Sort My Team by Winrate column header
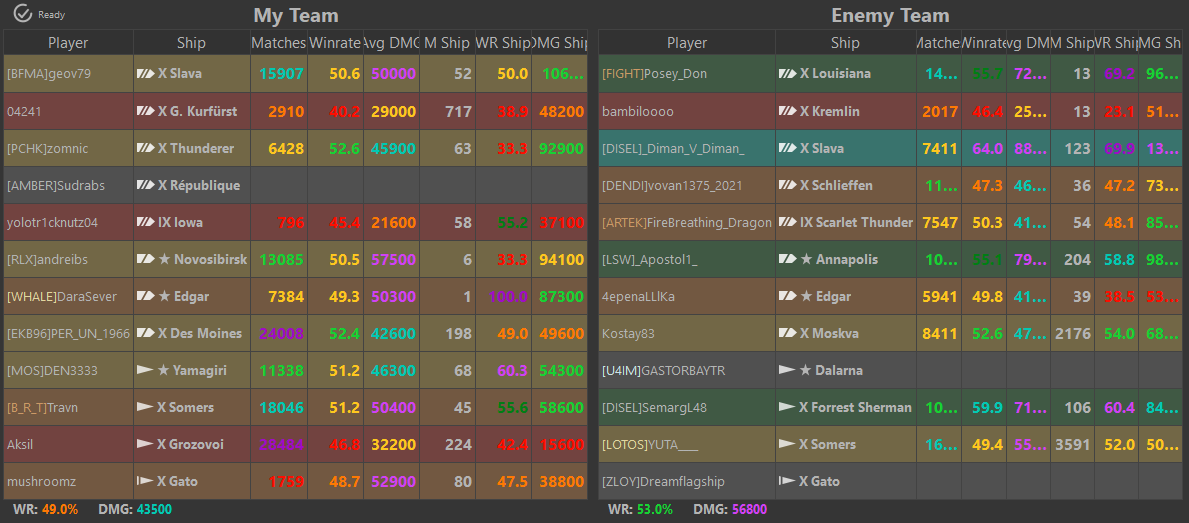Viewport: 1189px width, 523px height. (335, 43)
